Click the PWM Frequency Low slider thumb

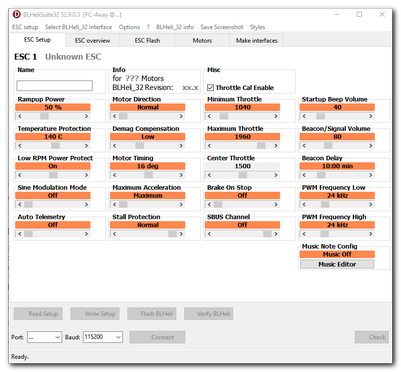pos(325,204)
